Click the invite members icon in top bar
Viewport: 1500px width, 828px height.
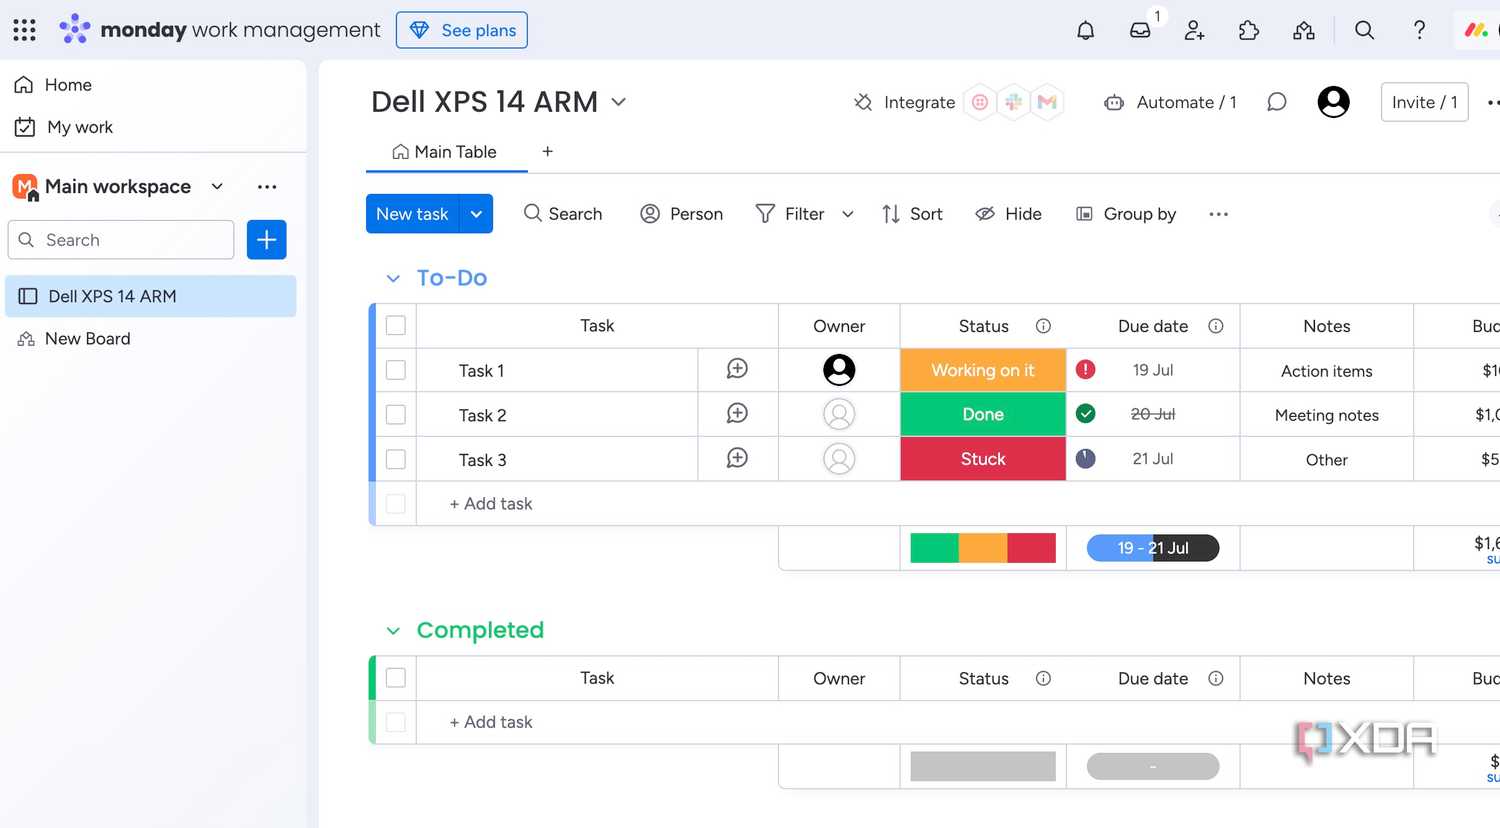pyautogui.click(x=1194, y=30)
